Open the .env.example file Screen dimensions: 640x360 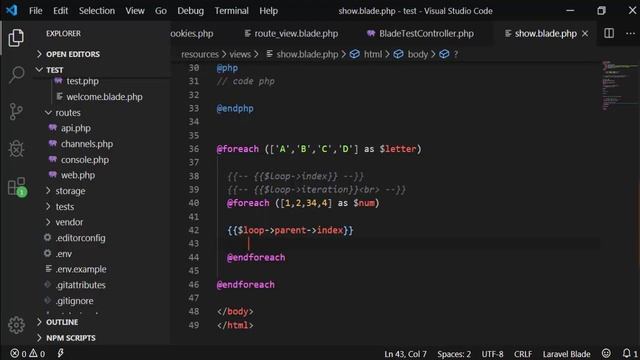[x=81, y=269]
